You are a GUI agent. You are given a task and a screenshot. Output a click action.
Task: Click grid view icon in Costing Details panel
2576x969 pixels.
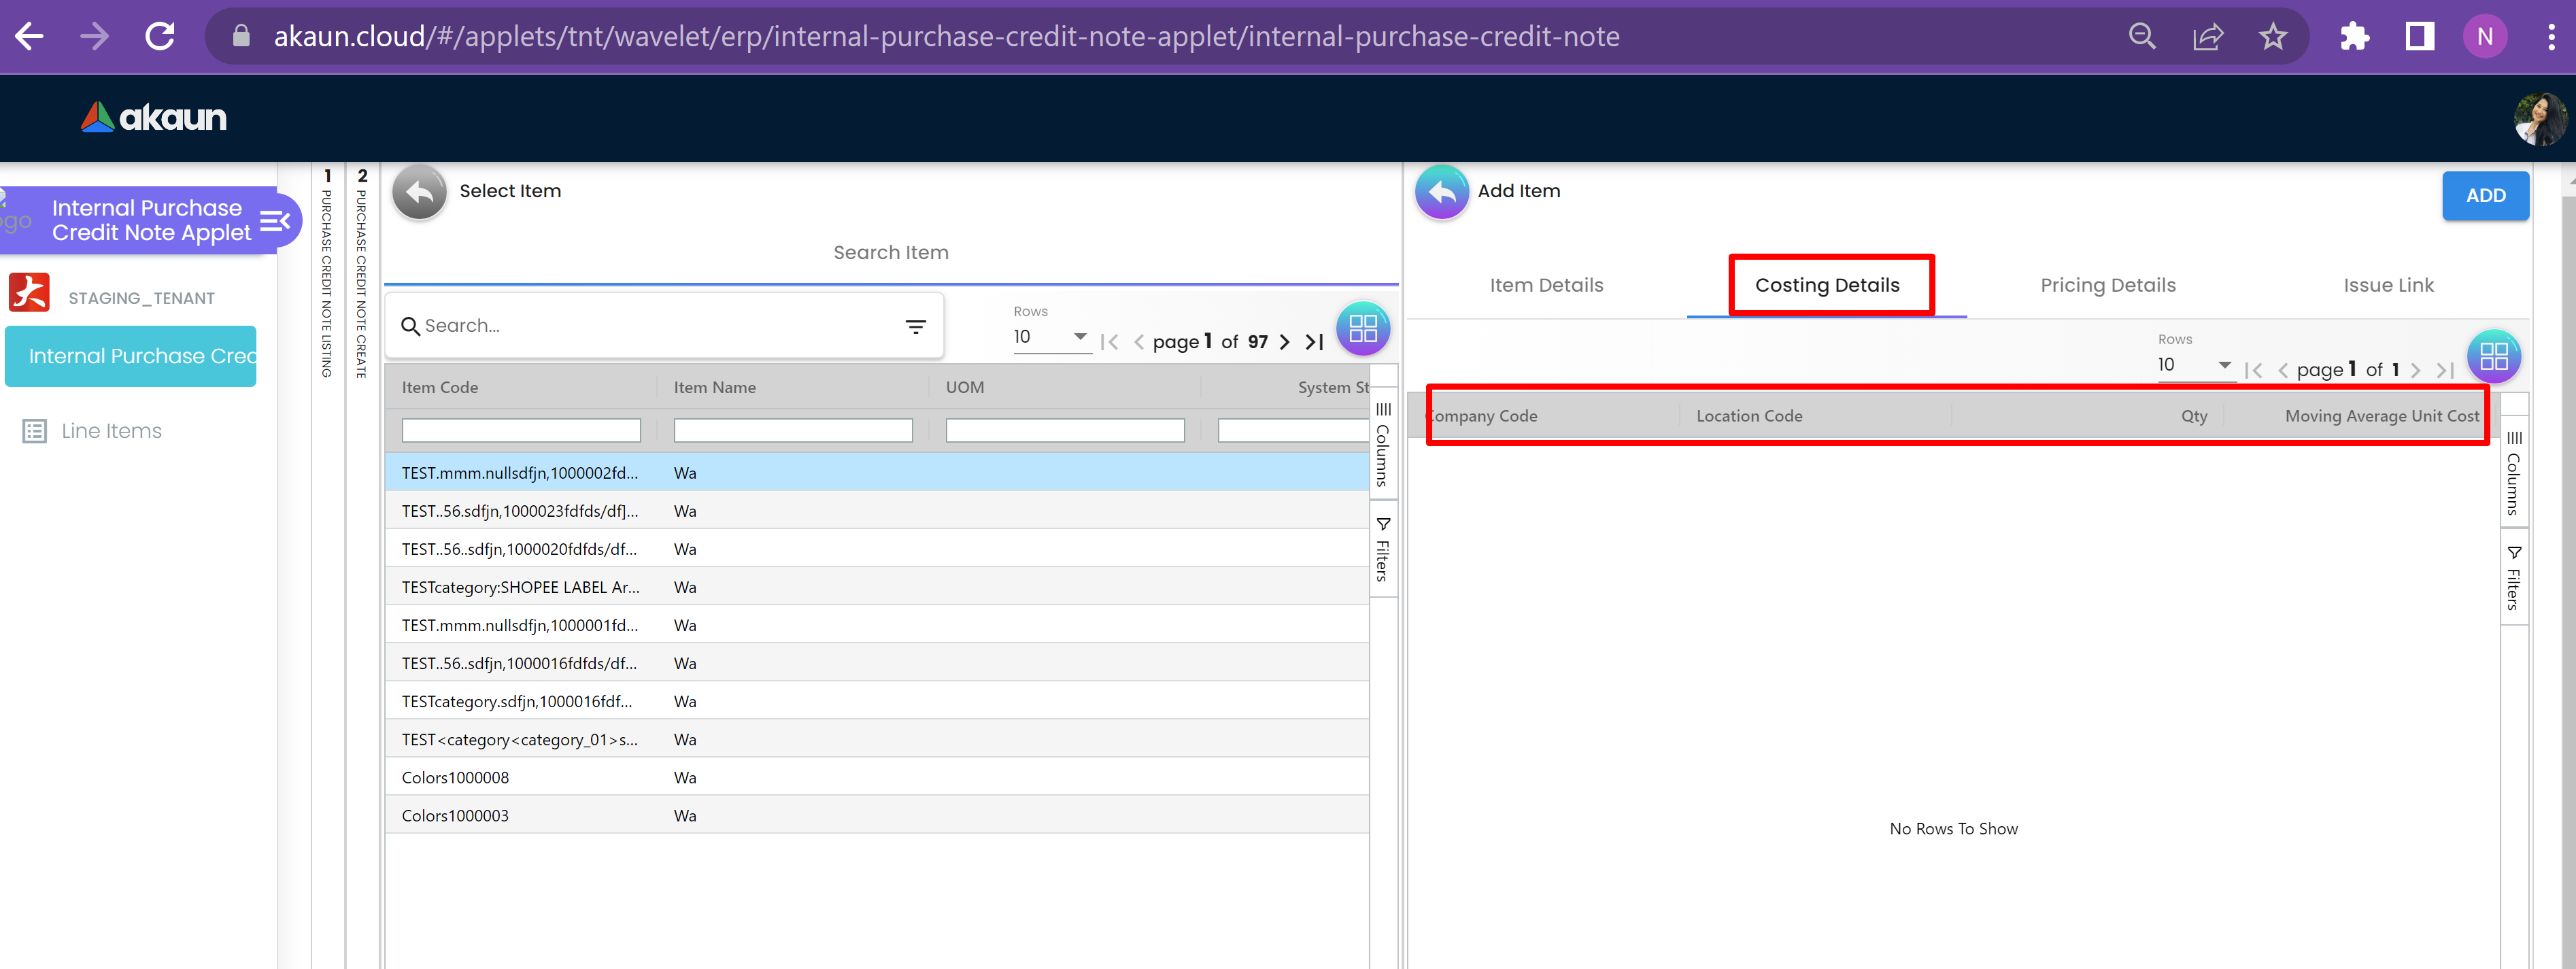pyautogui.click(x=2493, y=357)
